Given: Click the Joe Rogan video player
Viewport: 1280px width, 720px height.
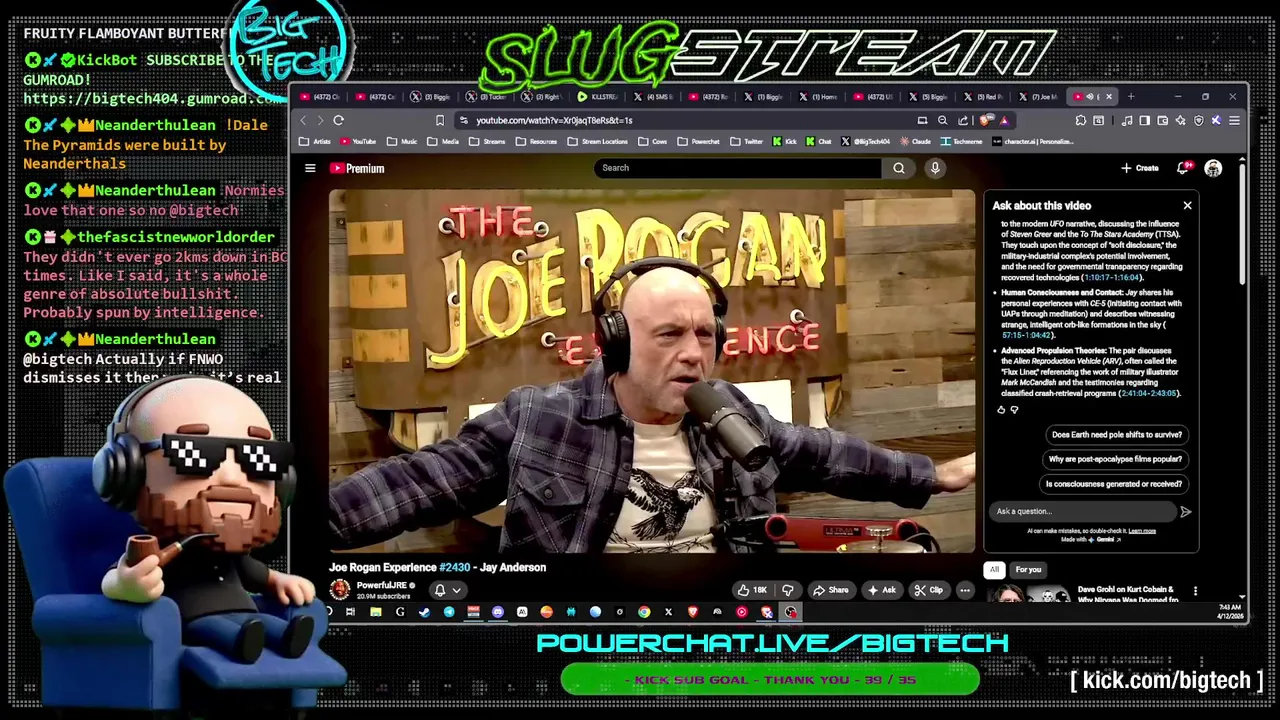Looking at the screenshot, I should (652, 371).
